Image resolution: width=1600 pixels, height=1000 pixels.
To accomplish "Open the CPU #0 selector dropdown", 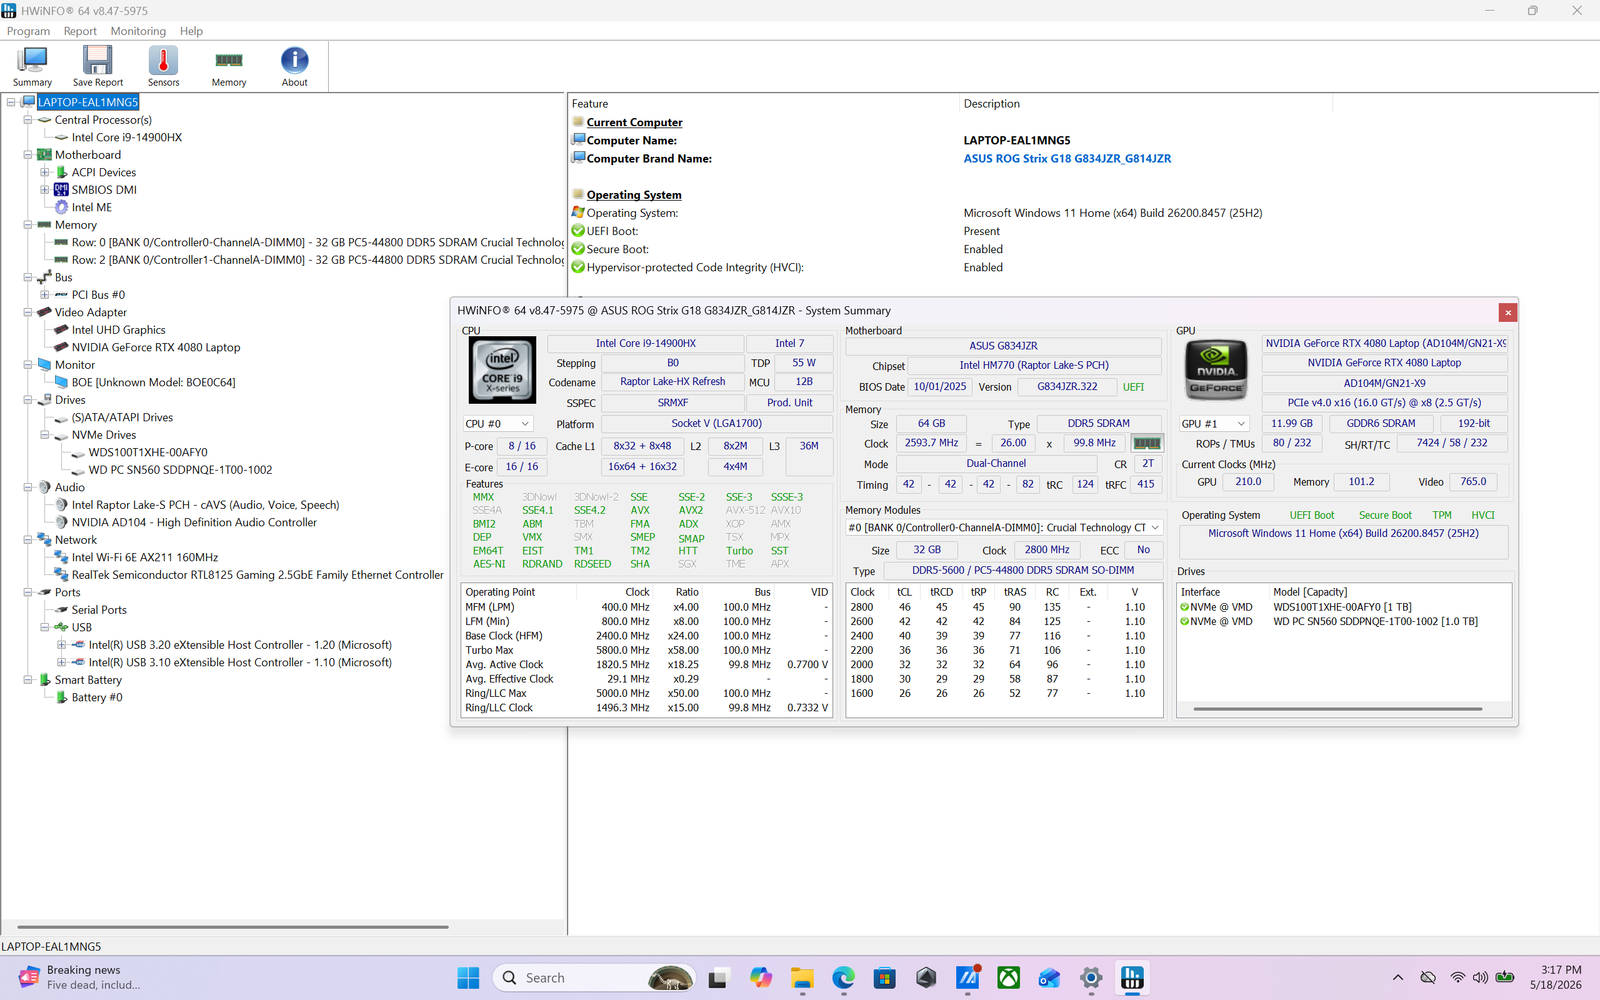I will (498, 424).
